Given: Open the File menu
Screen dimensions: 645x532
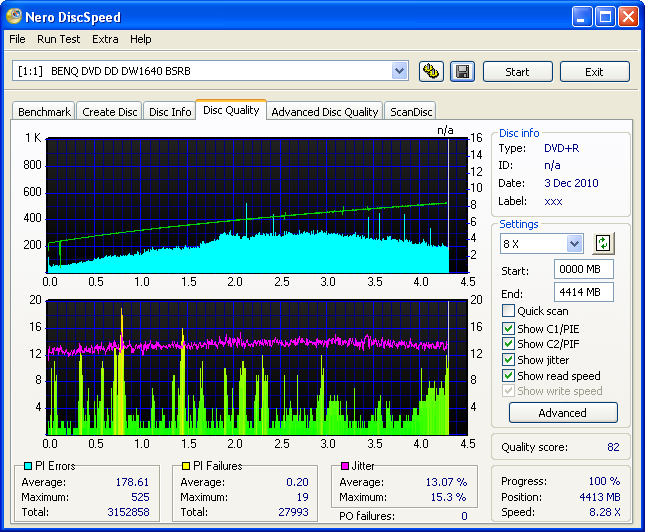Looking at the screenshot, I should [17, 39].
